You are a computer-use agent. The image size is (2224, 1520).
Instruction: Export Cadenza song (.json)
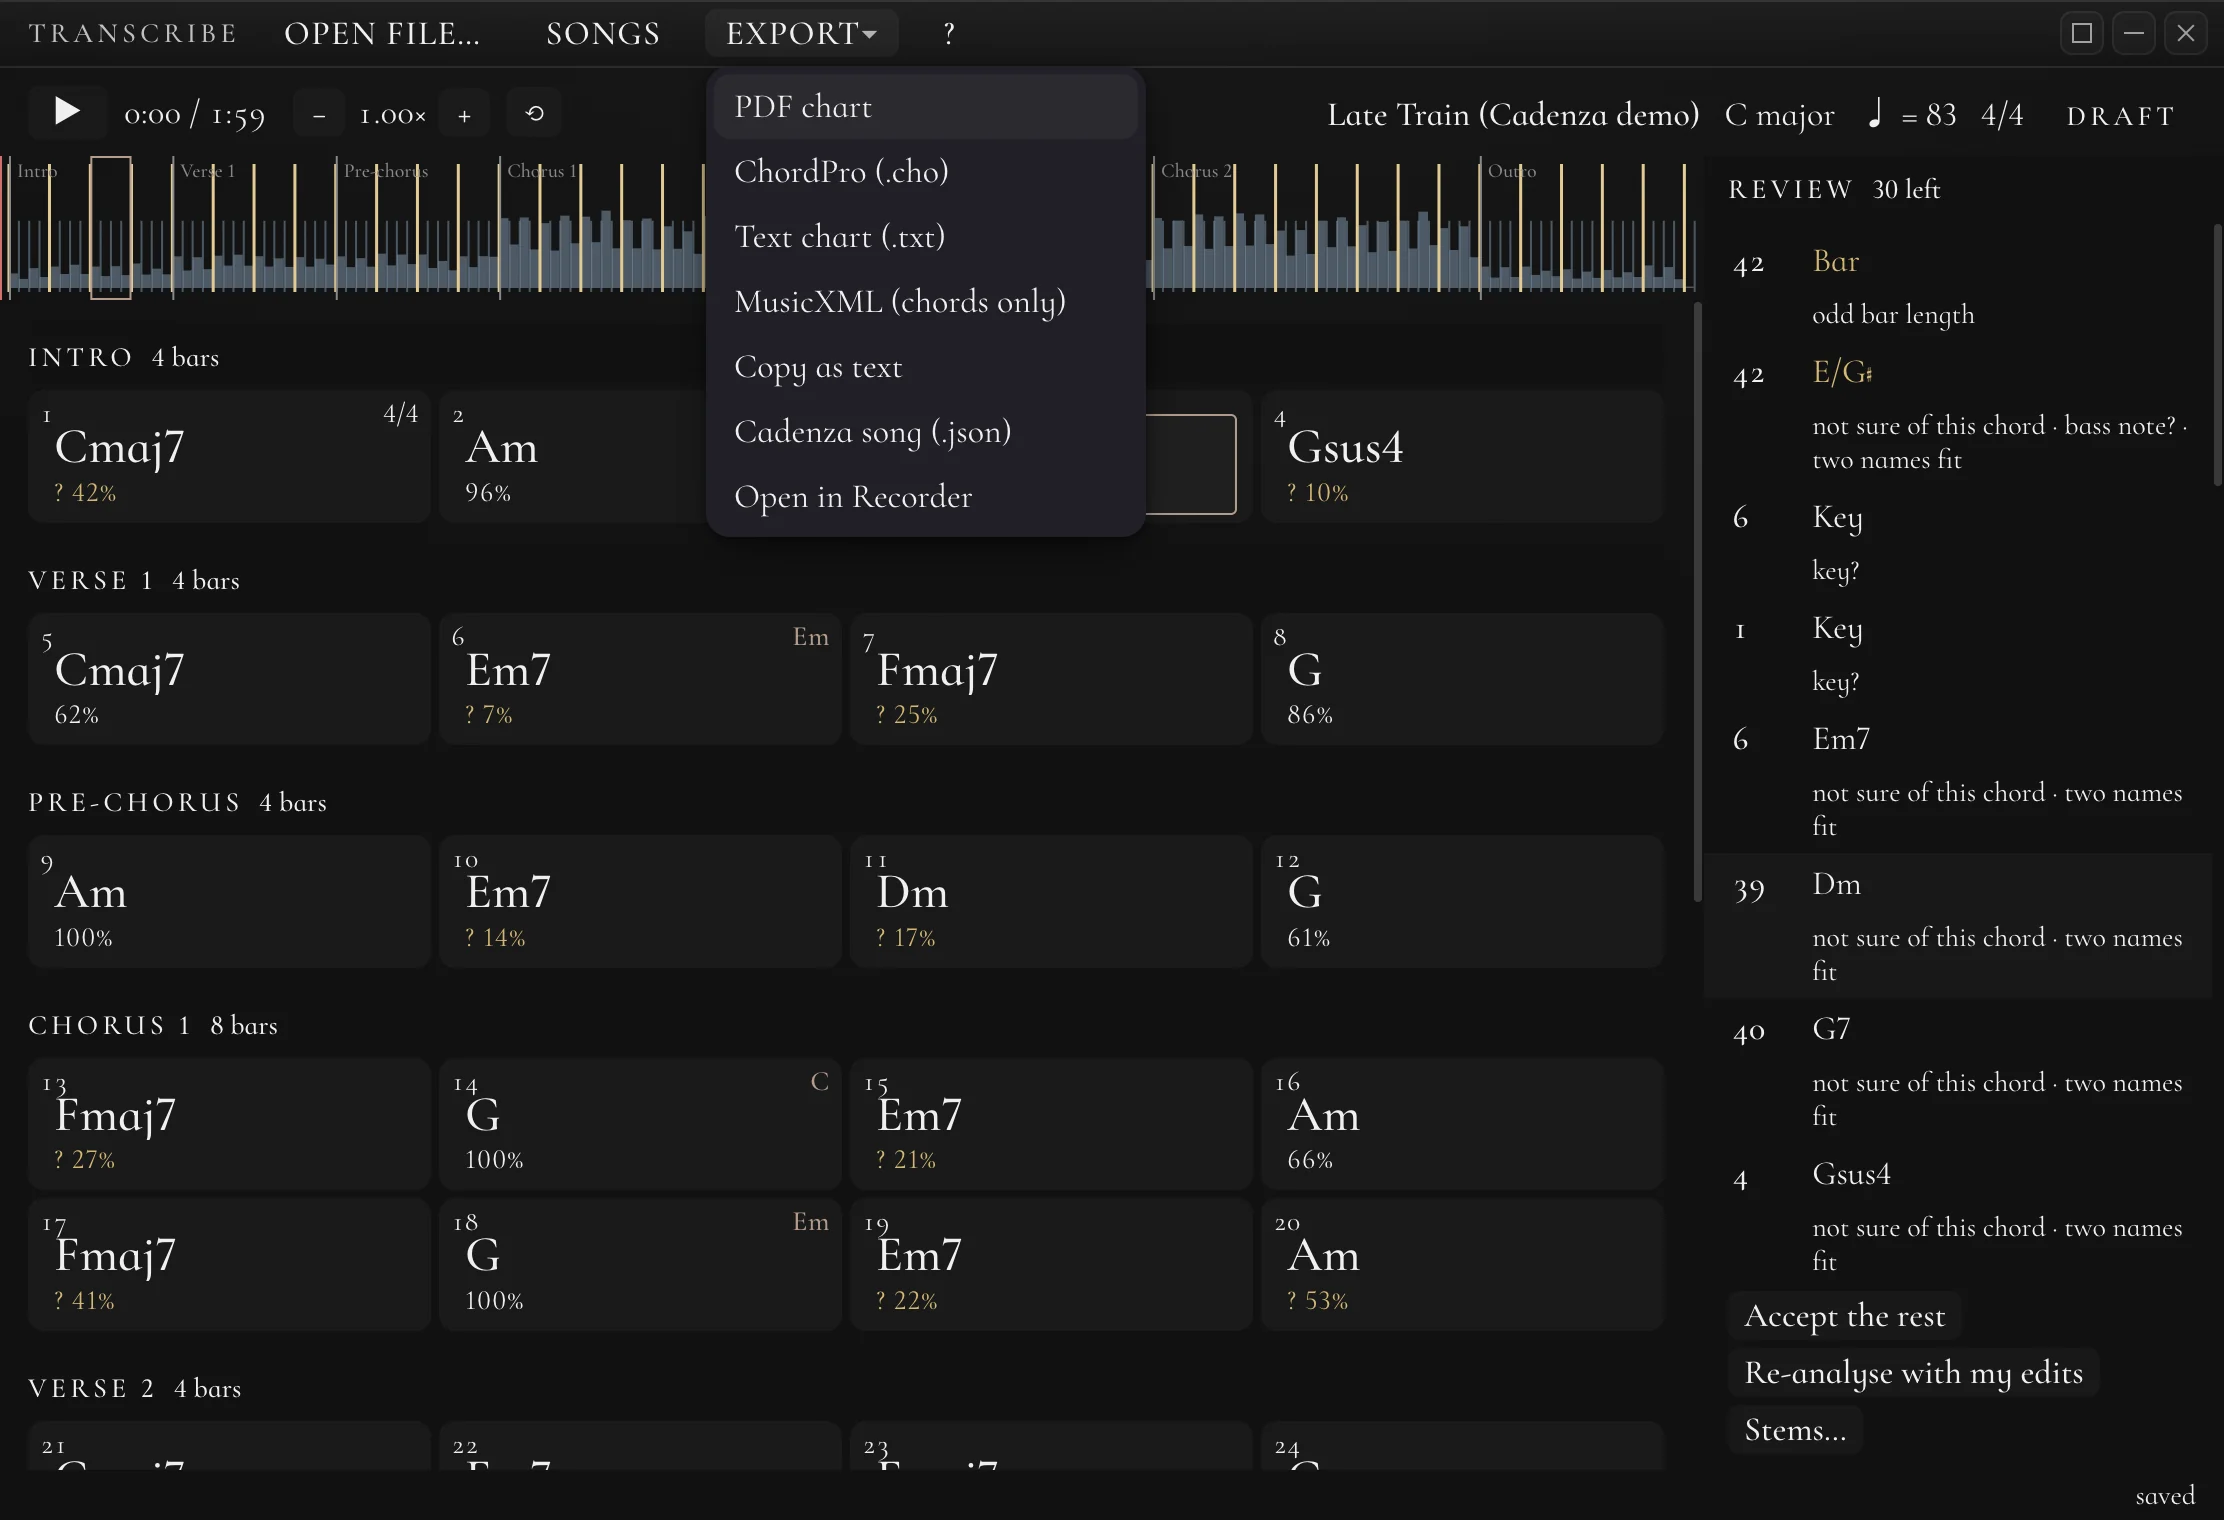pos(925,432)
